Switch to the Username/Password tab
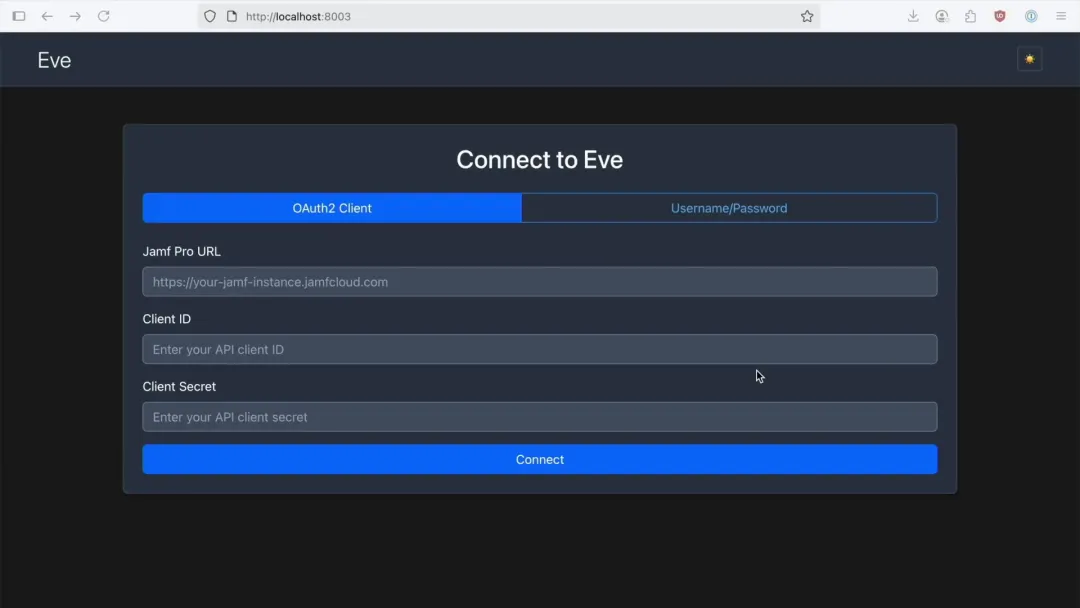 pos(729,208)
